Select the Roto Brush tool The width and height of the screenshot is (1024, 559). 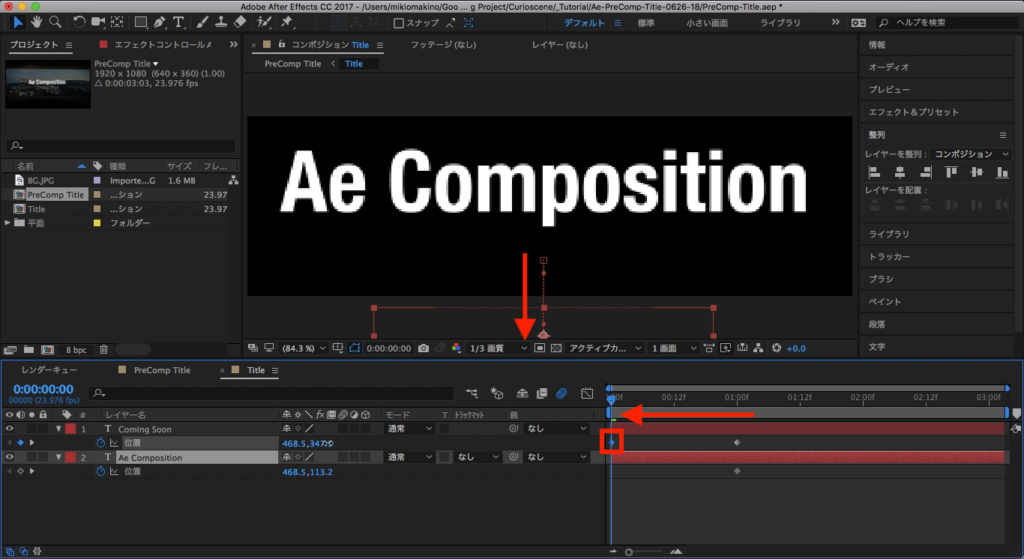point(264,22)
